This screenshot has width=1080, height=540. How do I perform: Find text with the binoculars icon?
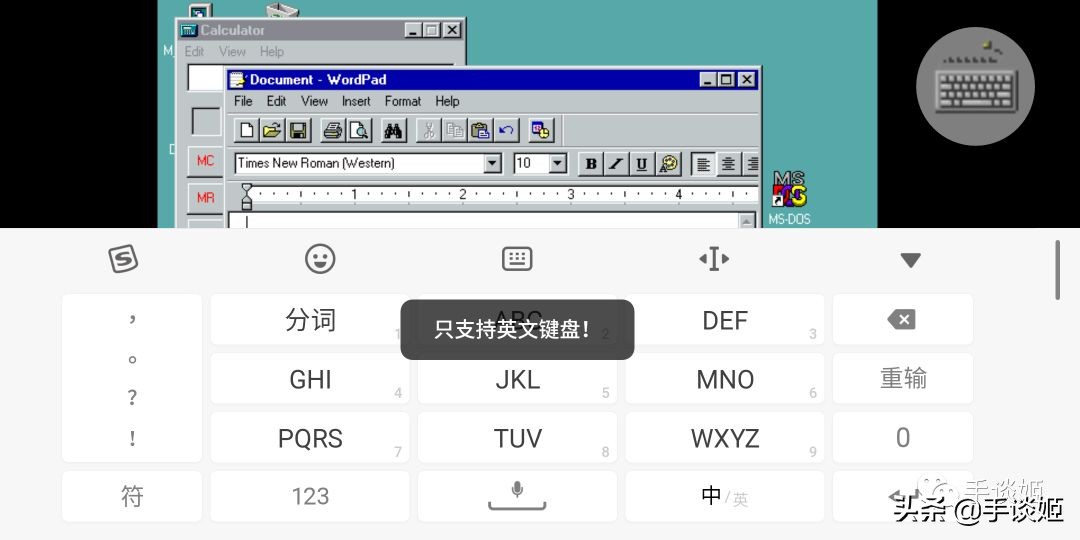[x=393, y=129]
